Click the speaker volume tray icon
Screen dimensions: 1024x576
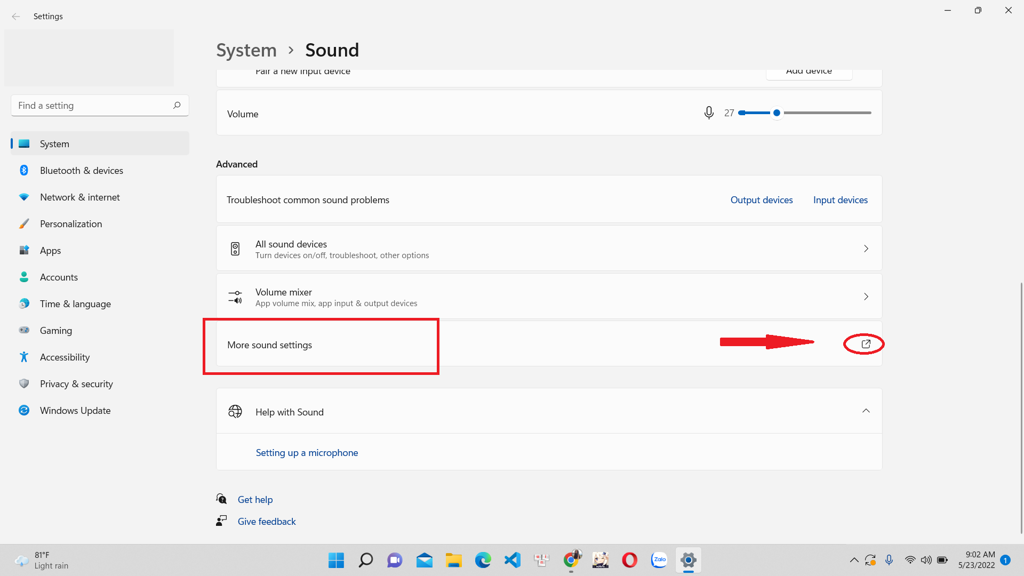[x=926, y=560]
